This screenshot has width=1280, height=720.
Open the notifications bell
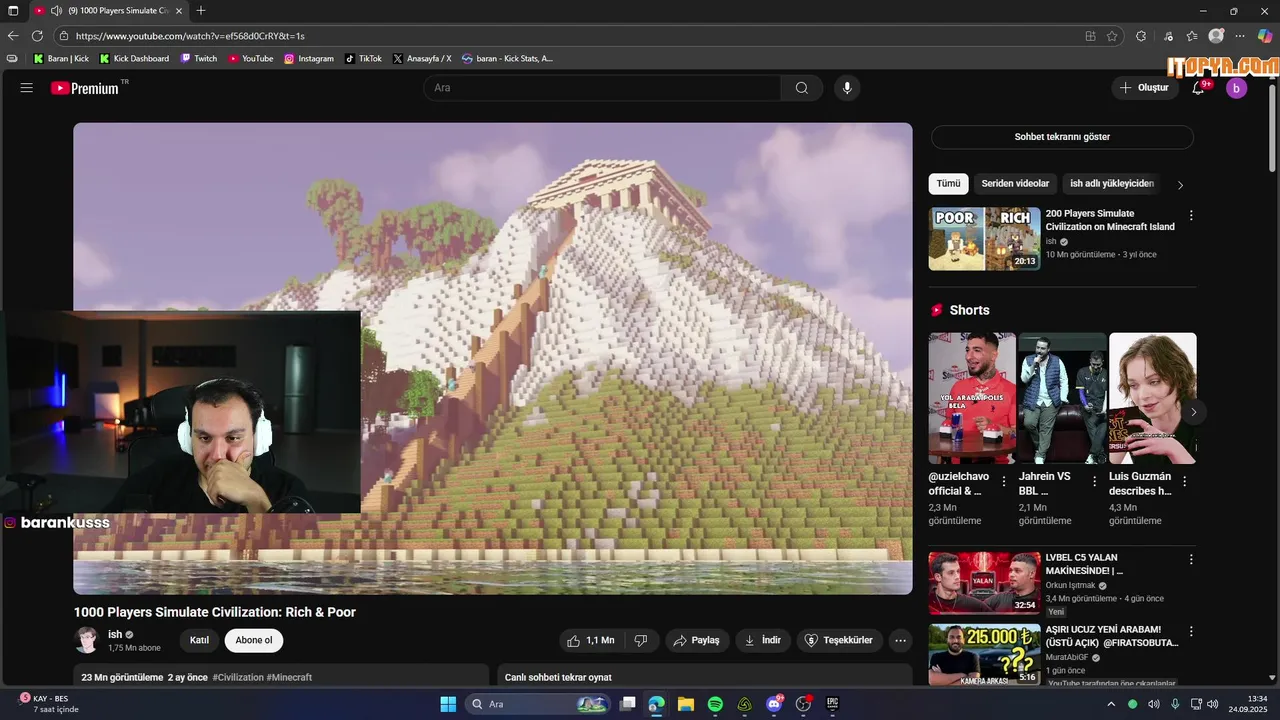(x=1198, y=88)
